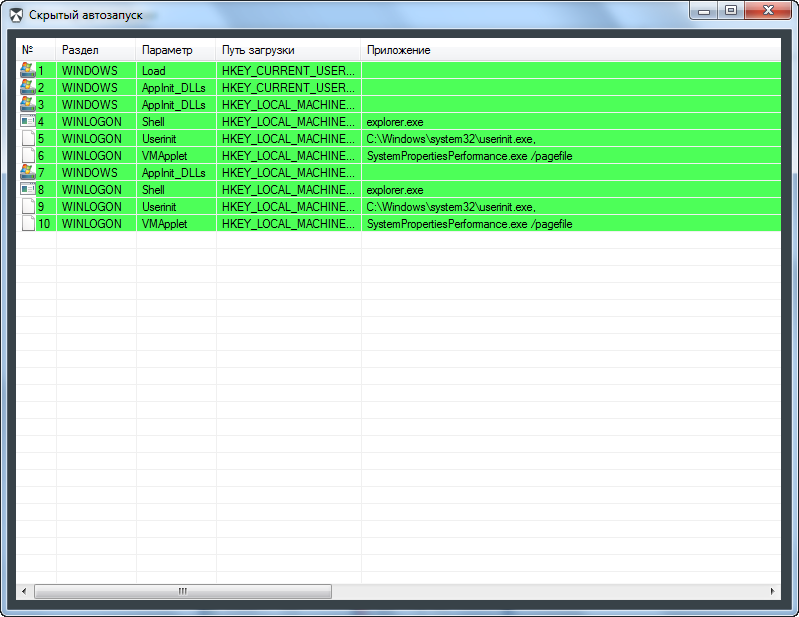Click the Windows flag icon in row 7
This screenshot has height=617, width=799.
pyautogui.click(x=28, y=172)
